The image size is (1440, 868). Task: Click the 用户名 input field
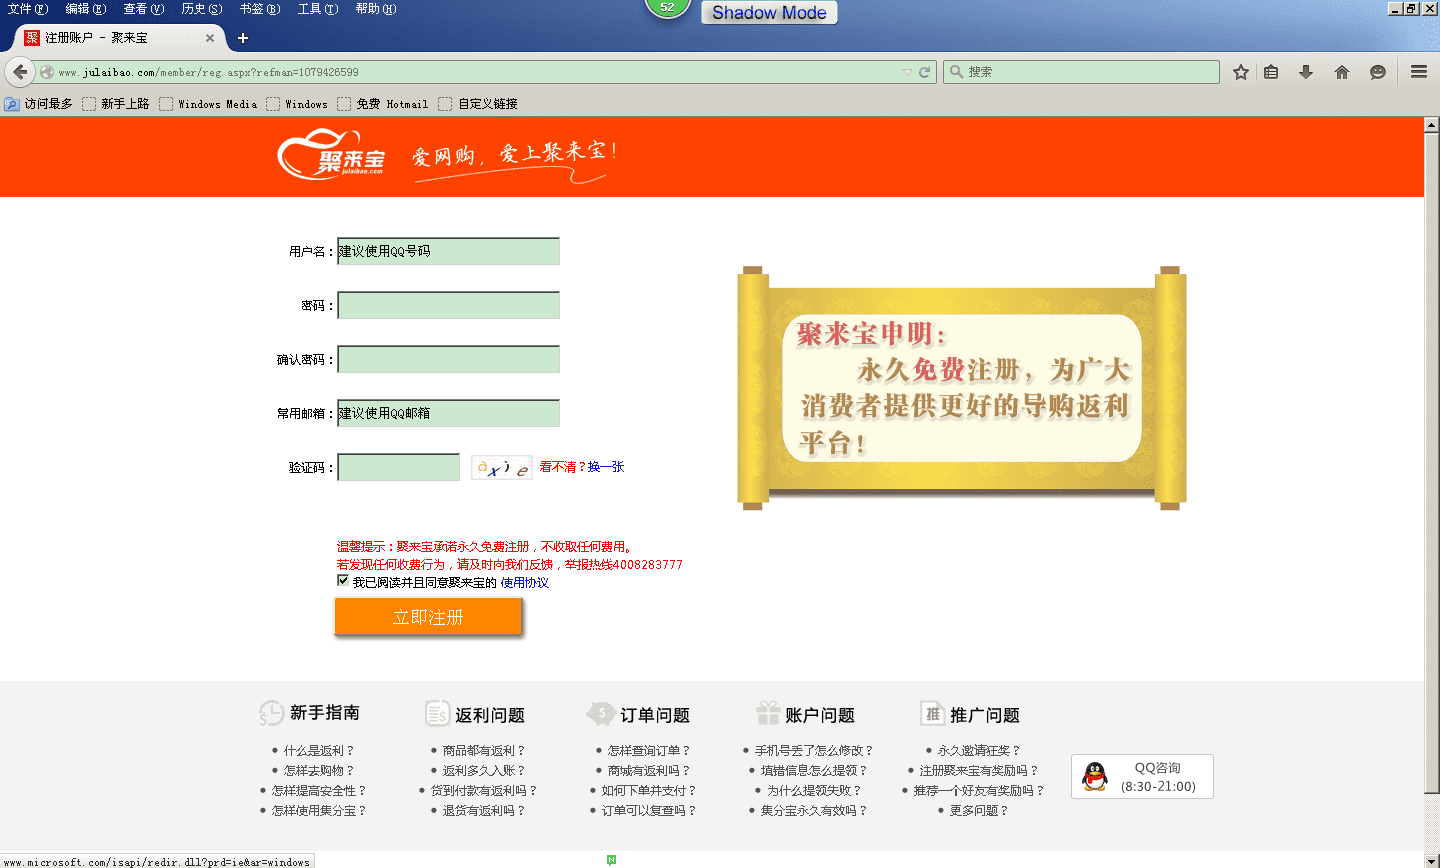(448, 251)
